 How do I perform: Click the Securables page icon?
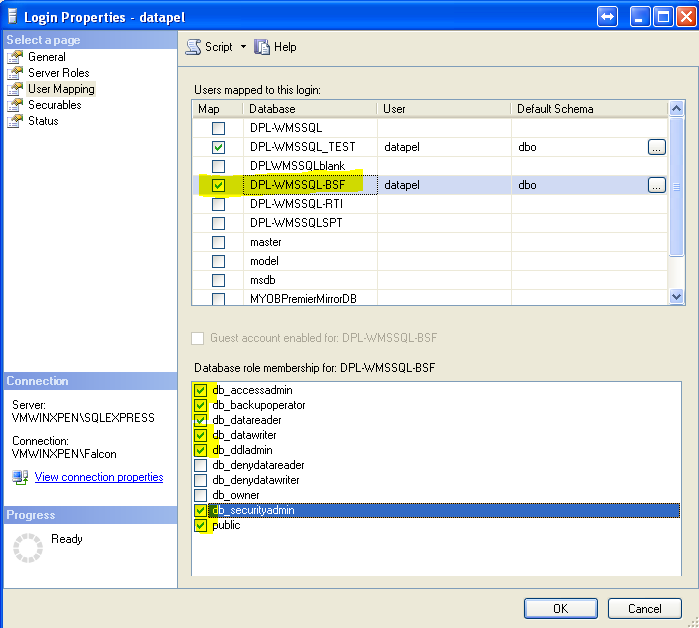(15, 105)
